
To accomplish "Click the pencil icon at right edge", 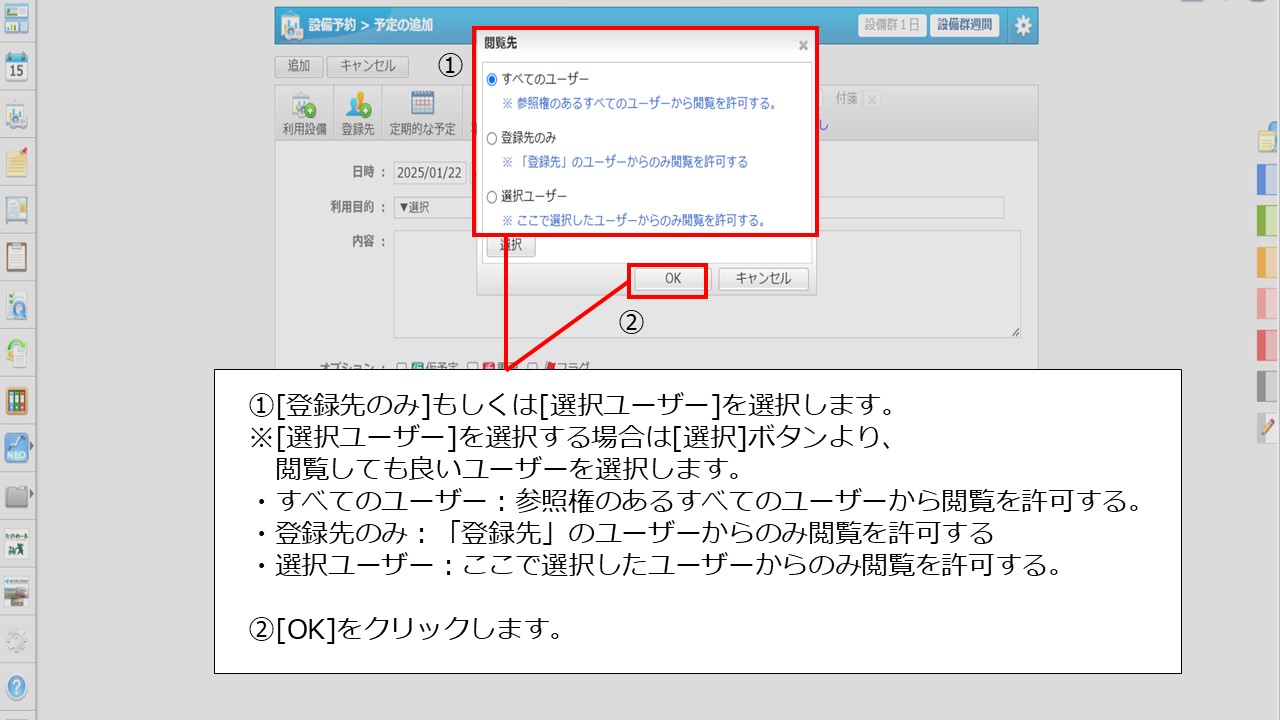I will (1267, 427).
